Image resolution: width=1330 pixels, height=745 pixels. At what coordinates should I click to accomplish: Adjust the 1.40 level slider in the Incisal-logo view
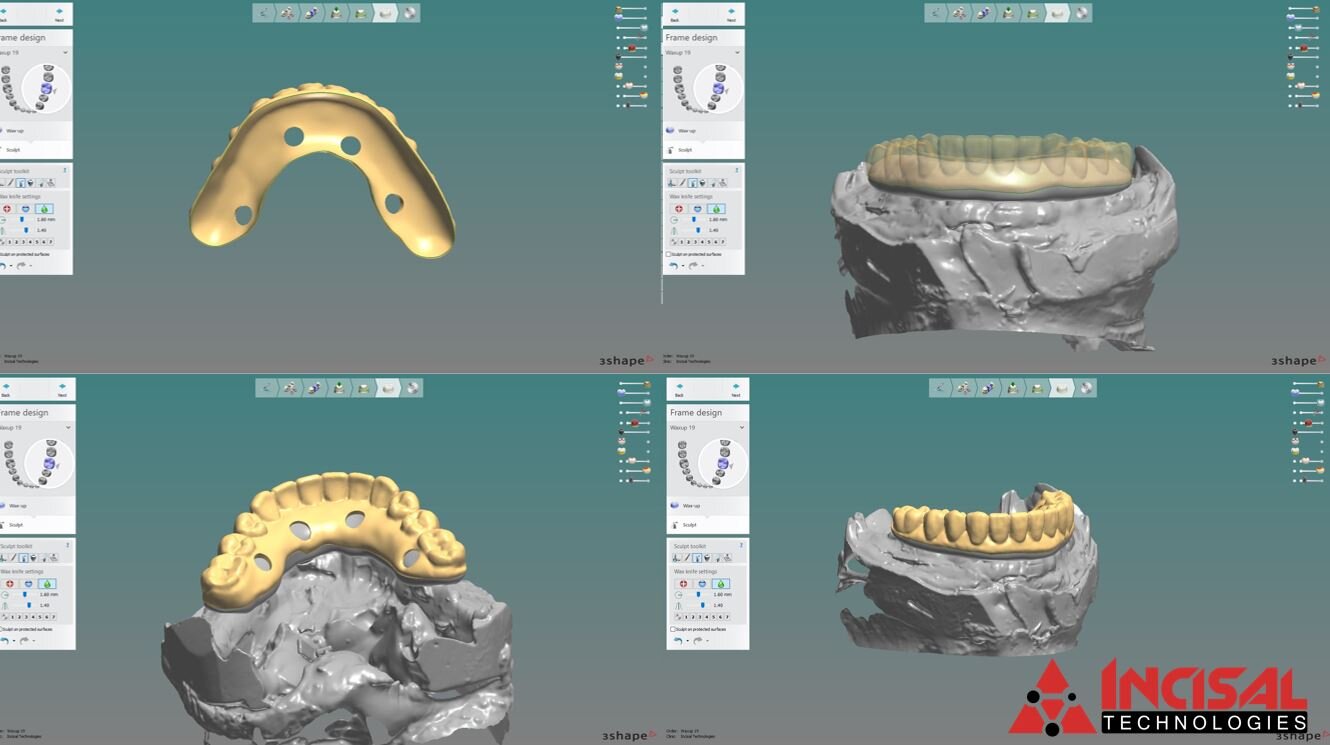point(703,605)
